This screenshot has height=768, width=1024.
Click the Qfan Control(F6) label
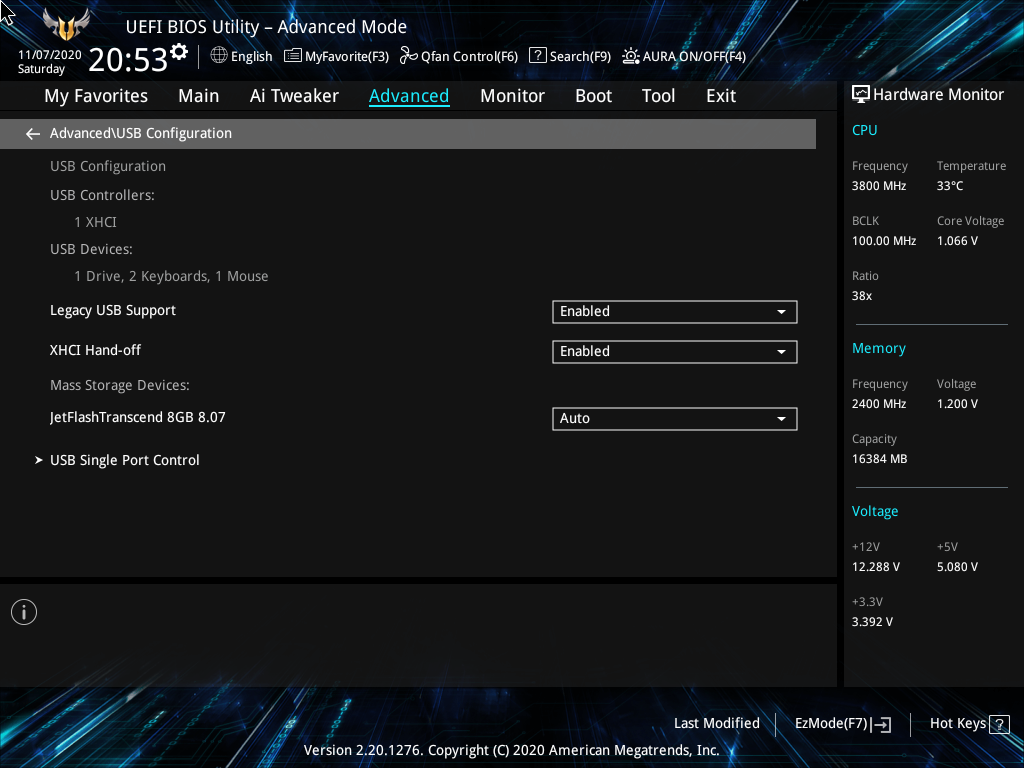(x=469, y=57)
